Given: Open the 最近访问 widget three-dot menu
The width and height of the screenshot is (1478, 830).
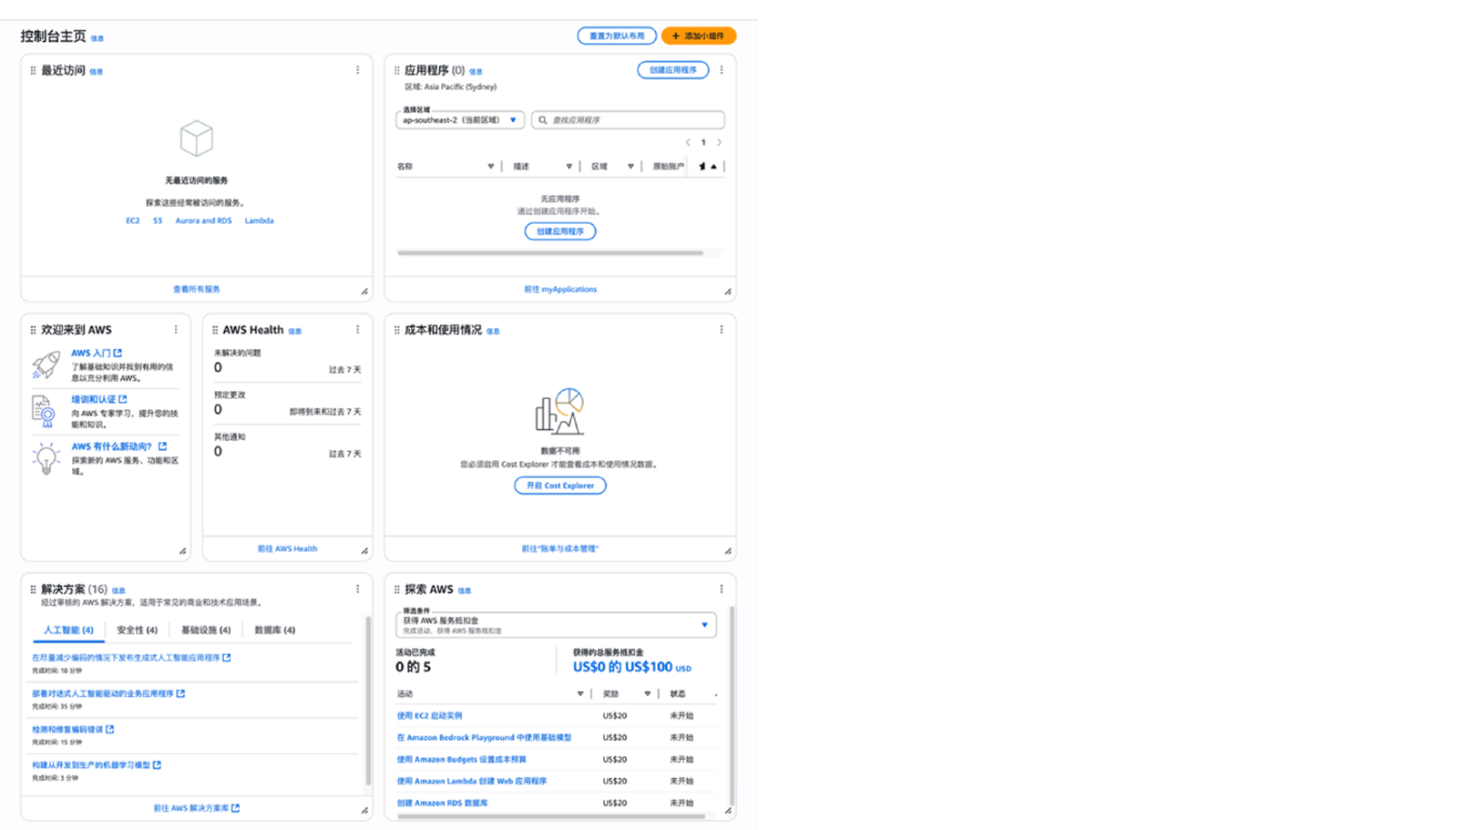Looking at the screenshot, I should [x=358, y=70].
